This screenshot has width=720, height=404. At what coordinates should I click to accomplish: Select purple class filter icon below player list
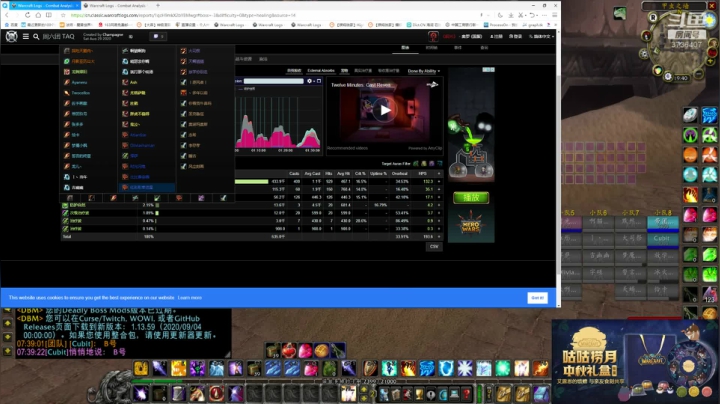201,198
